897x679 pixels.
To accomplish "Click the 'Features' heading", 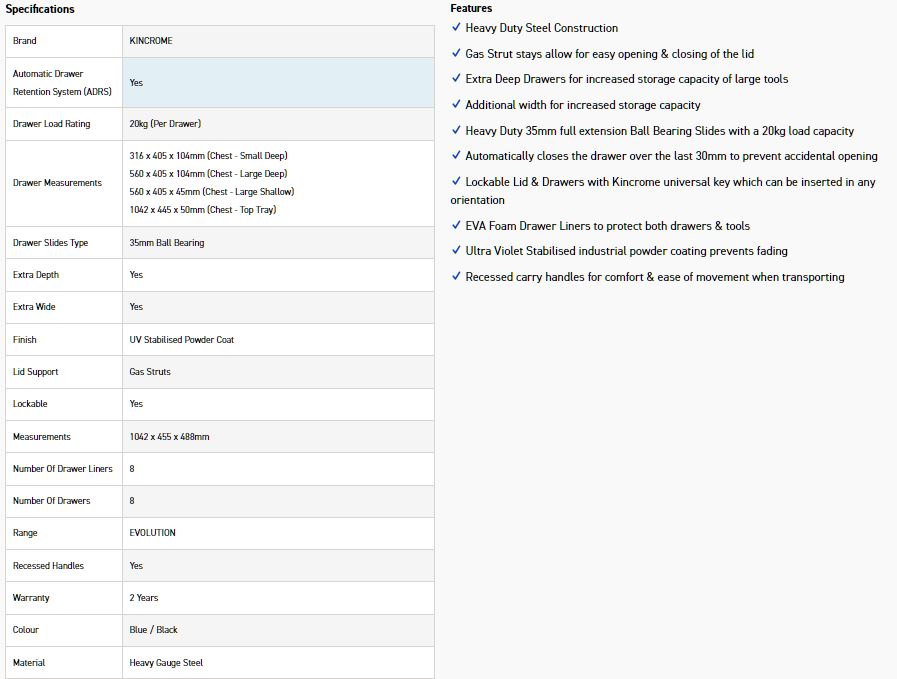I will point(471,8).
